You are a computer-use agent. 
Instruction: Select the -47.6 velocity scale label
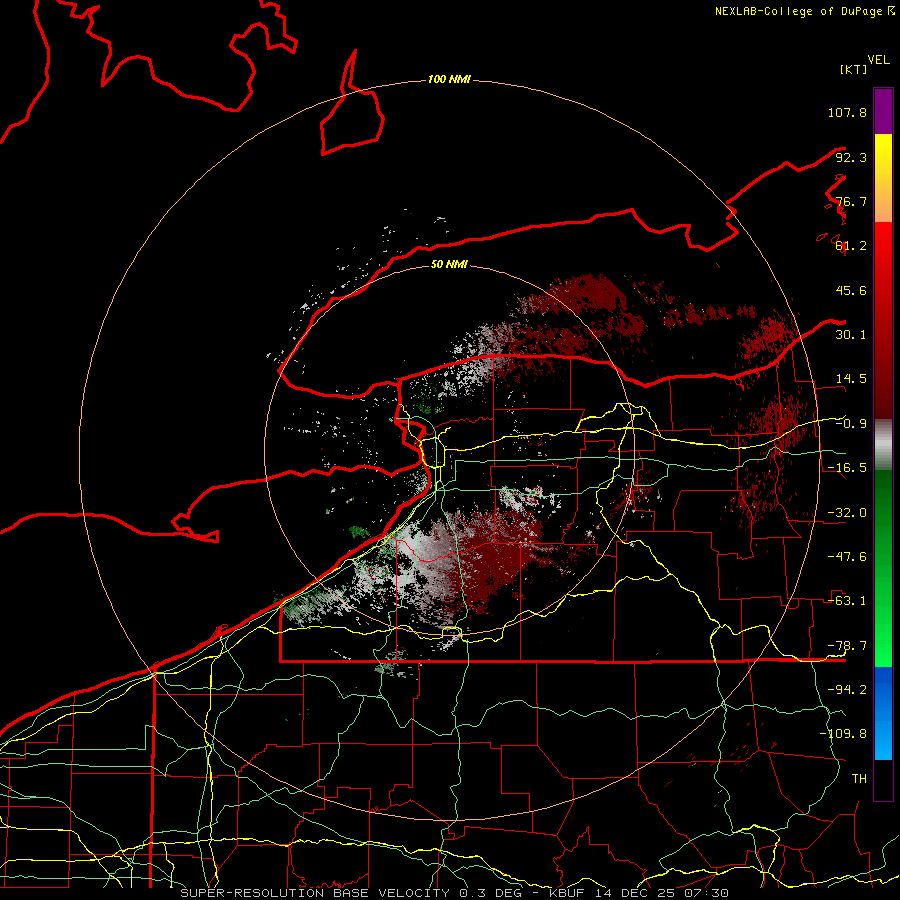[x=847, y=557]
